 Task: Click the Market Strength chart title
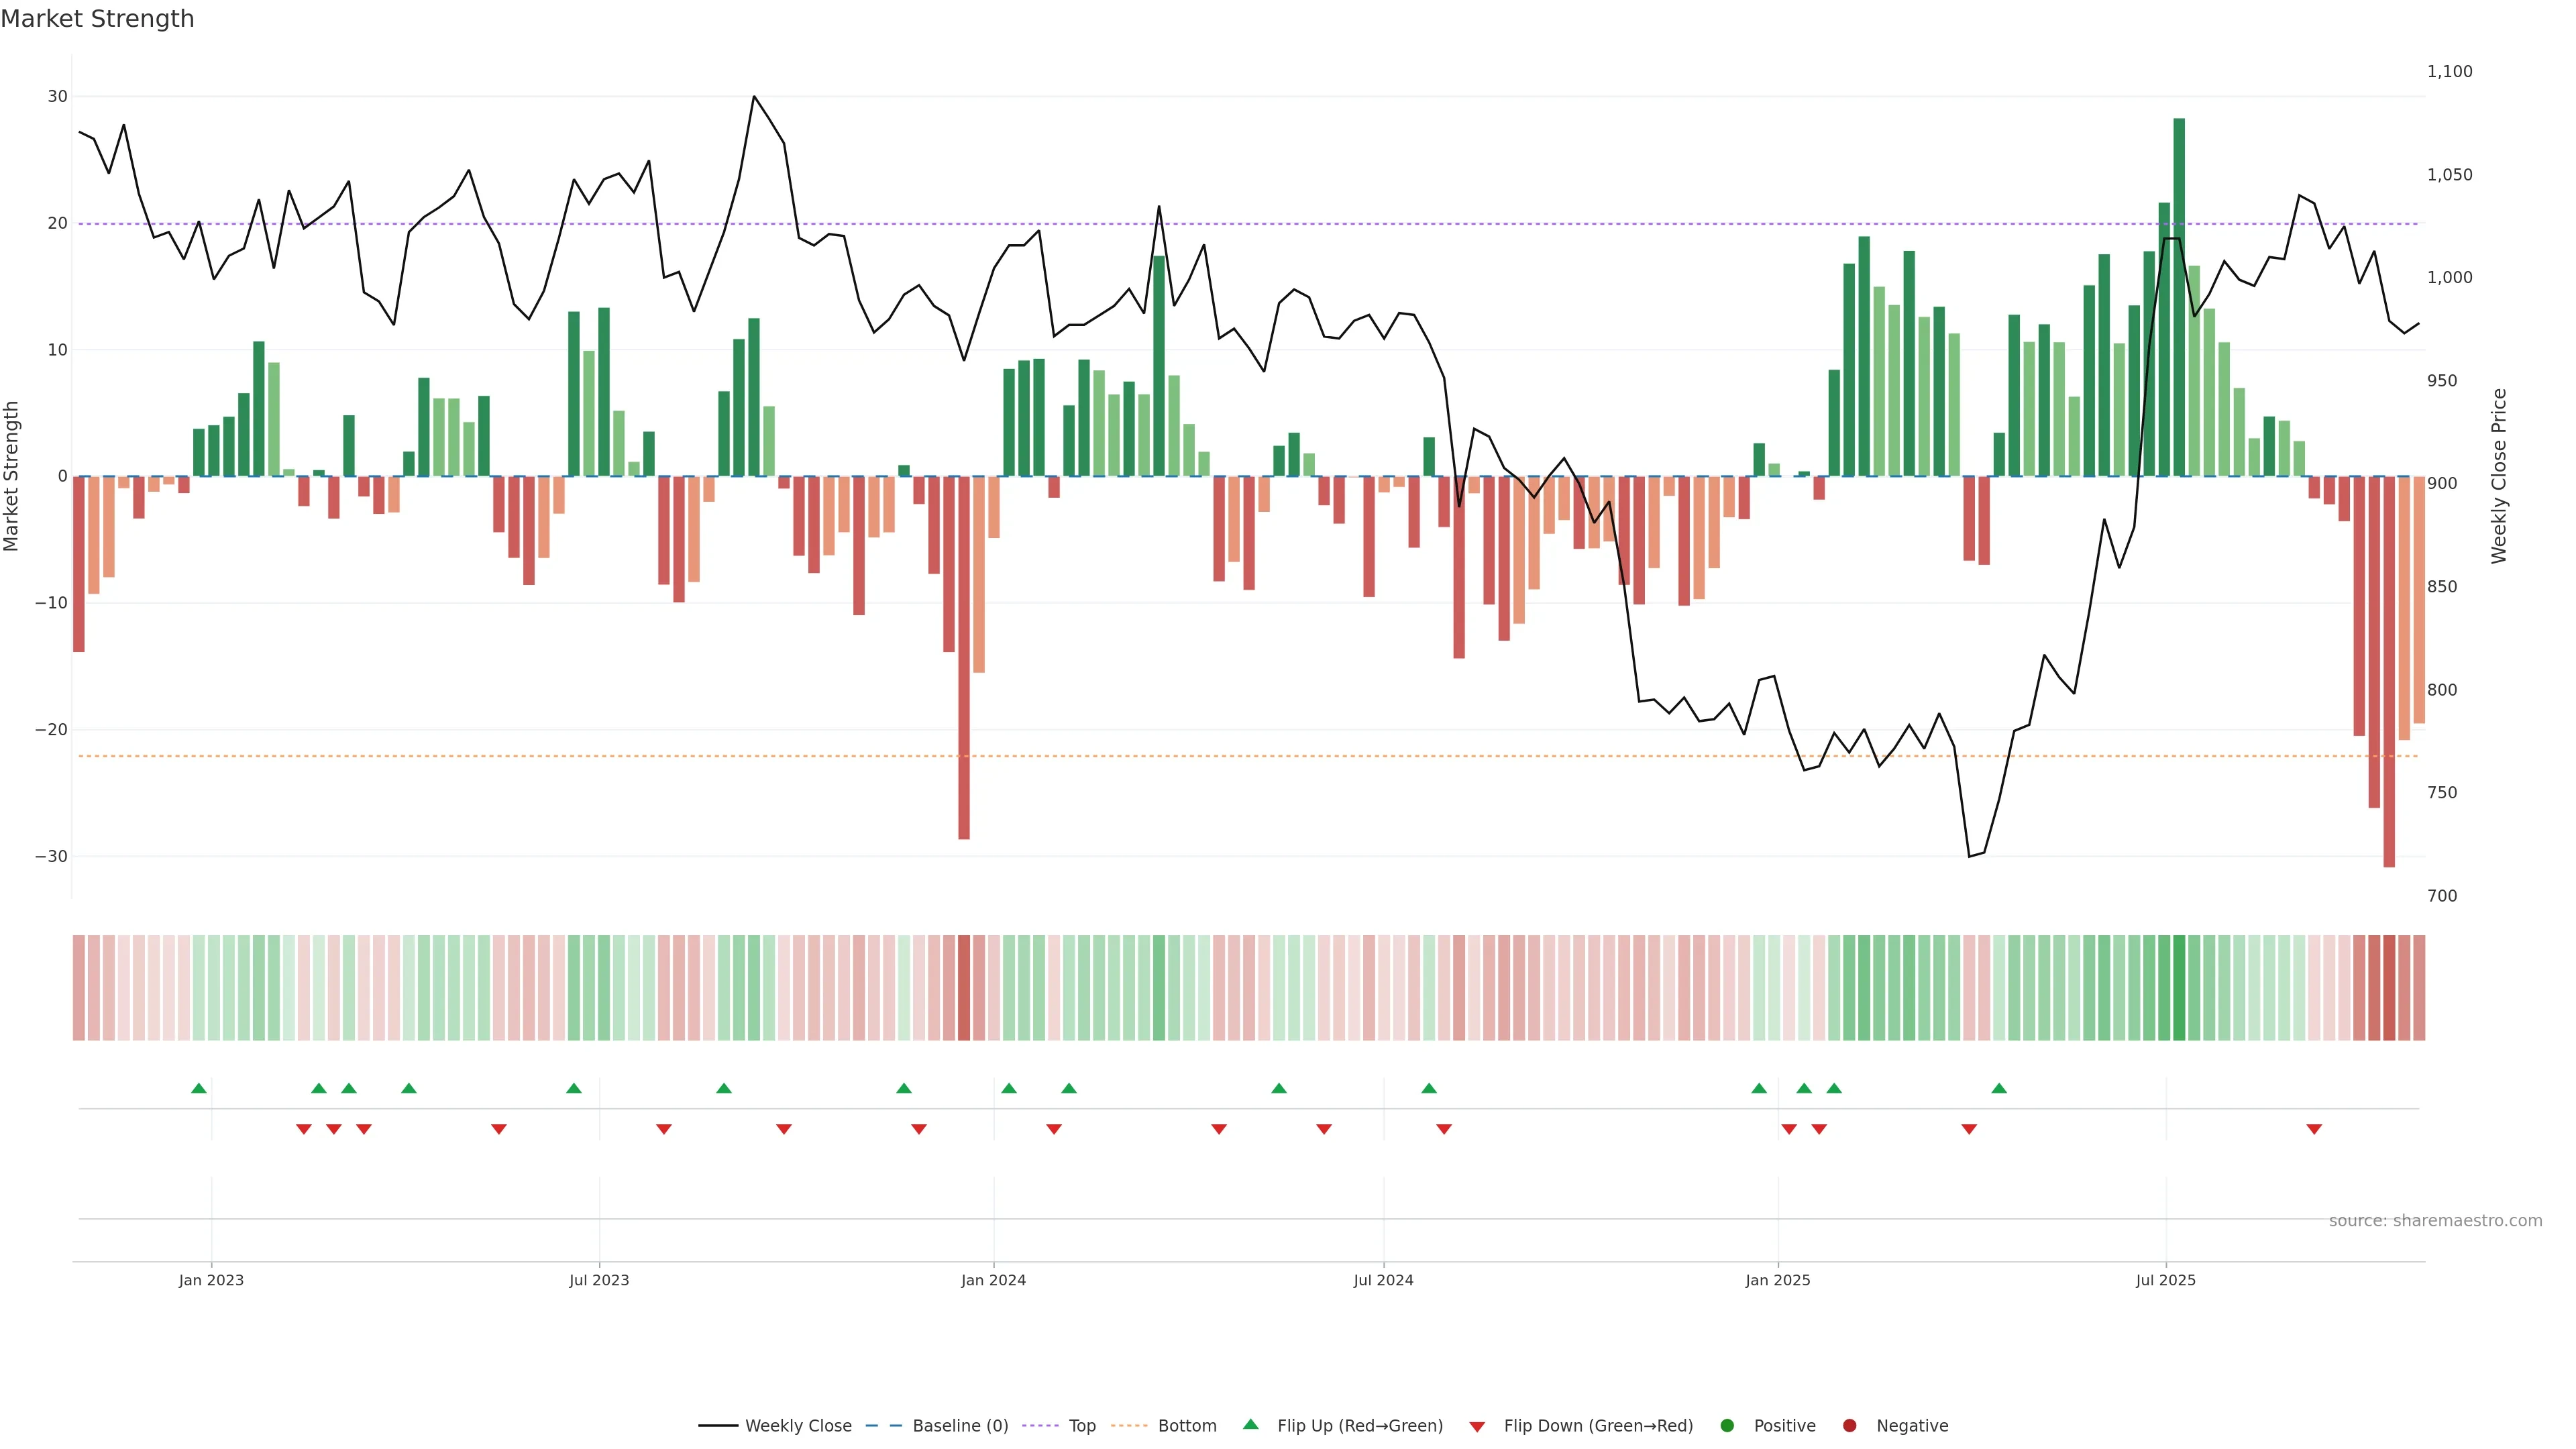[97, 19]
